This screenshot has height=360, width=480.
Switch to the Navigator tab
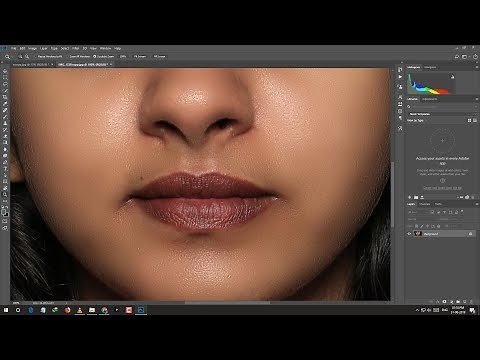click(x=430, y=67)
